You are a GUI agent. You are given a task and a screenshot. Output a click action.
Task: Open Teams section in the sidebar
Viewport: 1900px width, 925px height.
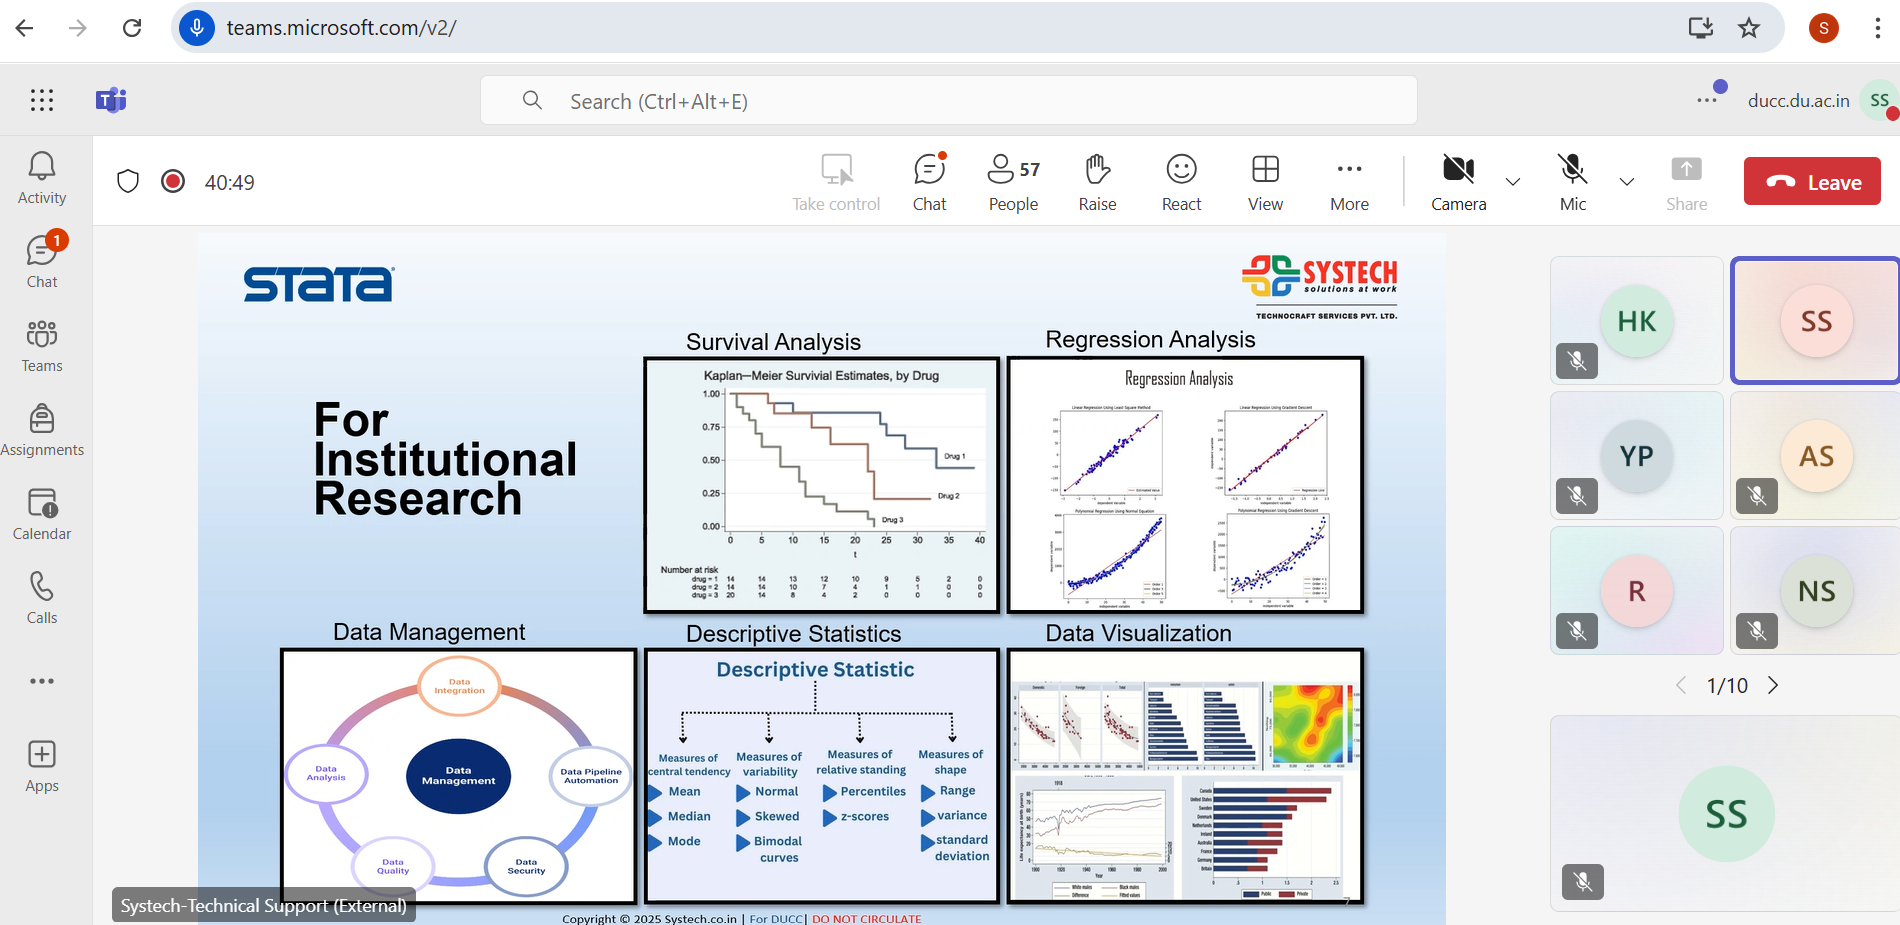[x=42, y=346]
